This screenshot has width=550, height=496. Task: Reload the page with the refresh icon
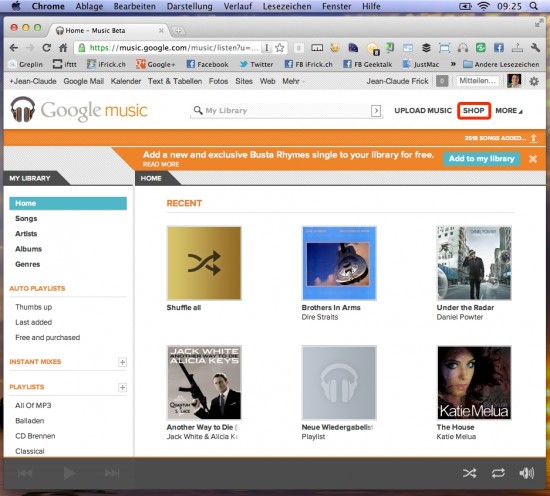point(46,48)
